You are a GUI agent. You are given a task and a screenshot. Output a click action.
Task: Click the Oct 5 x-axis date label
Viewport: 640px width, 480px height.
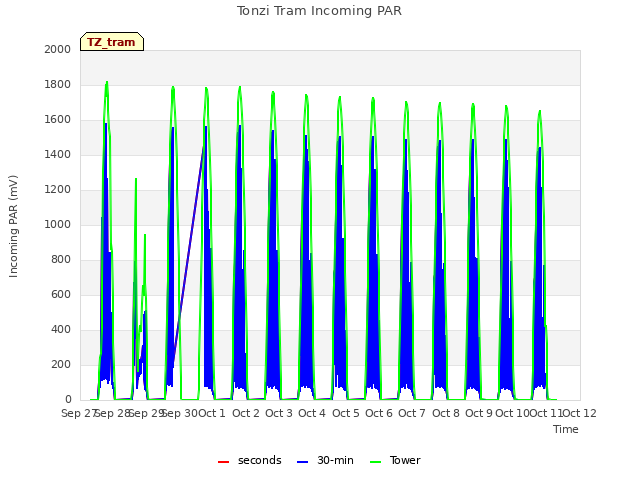346,413
